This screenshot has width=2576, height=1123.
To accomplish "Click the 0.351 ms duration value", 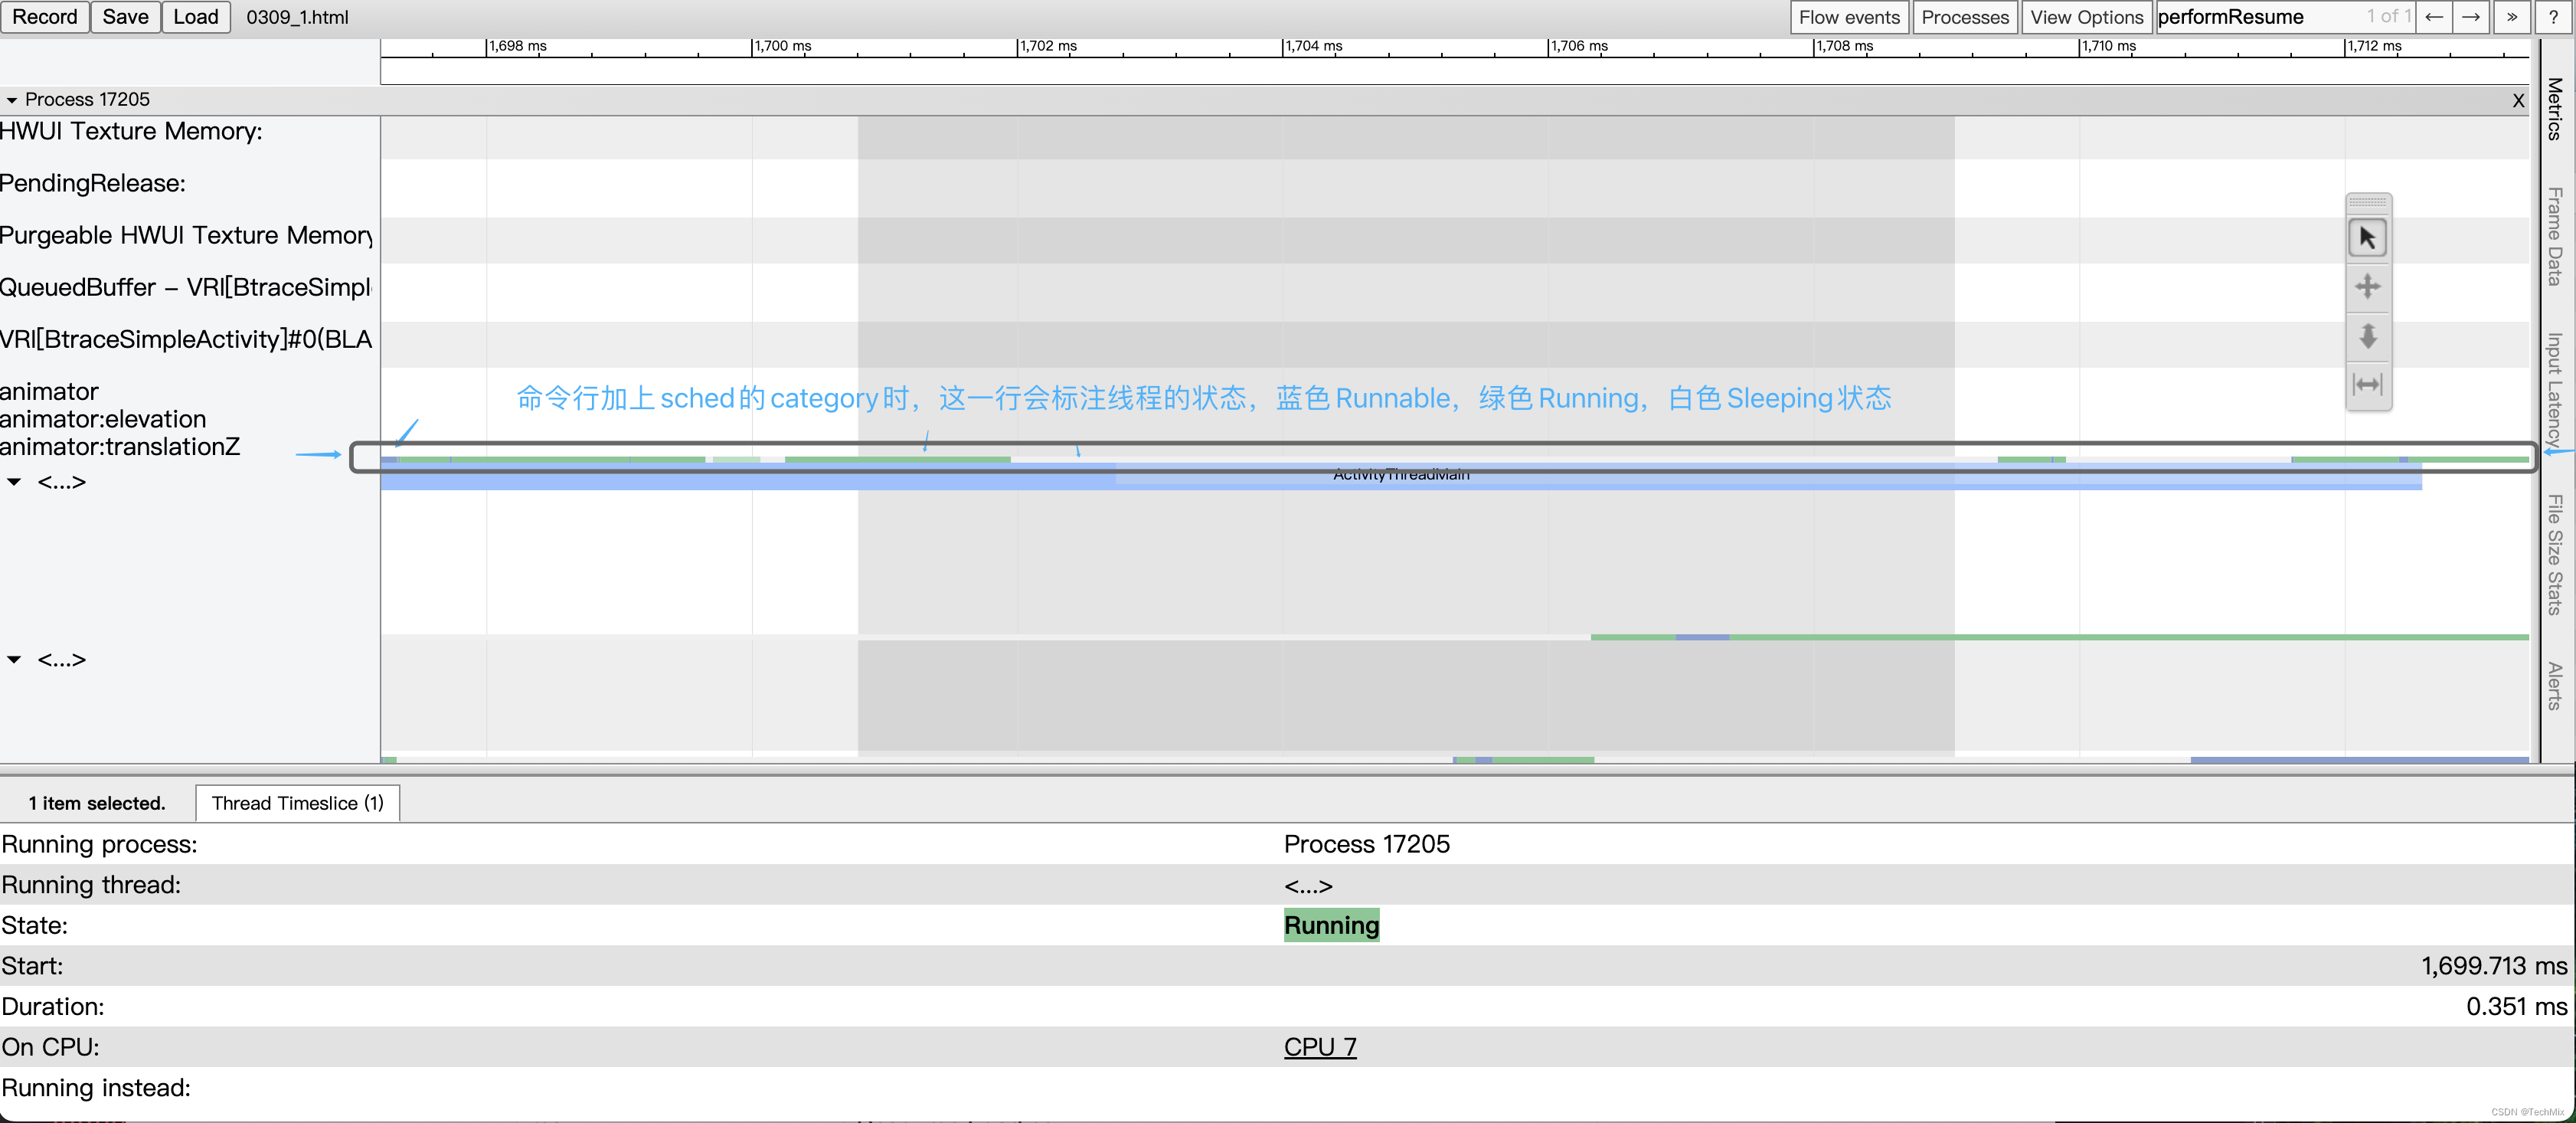I will coord(2516,1006).
